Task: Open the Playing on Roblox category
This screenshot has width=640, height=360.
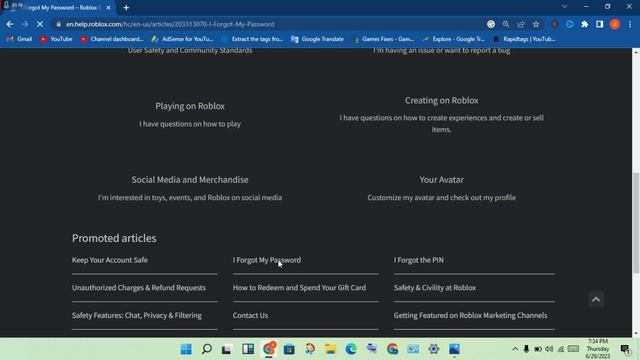Action: tap(190, 106)
